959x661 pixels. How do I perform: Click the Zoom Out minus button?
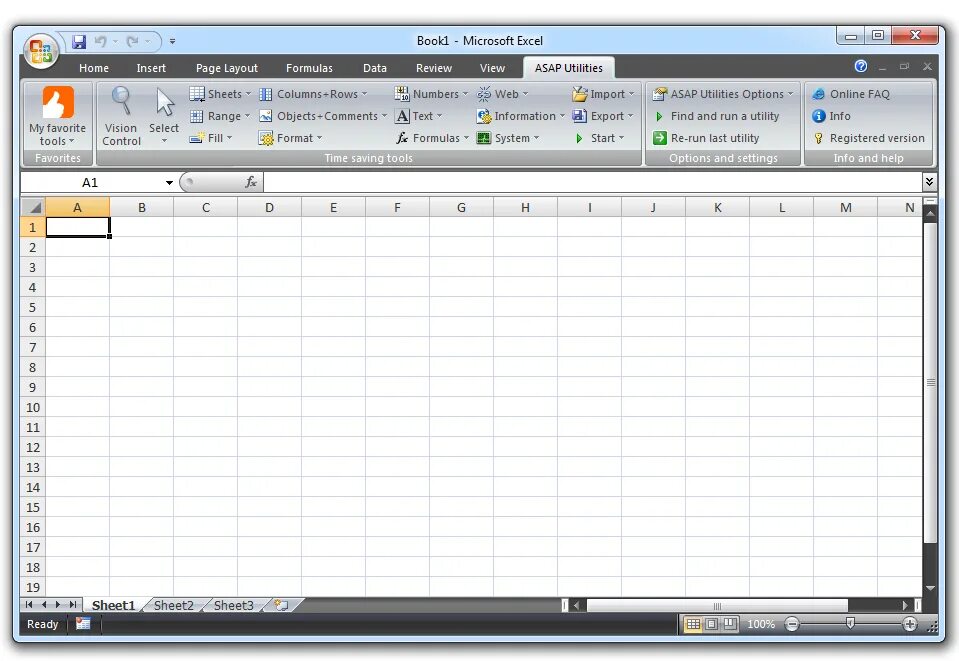tap(792, 624)
